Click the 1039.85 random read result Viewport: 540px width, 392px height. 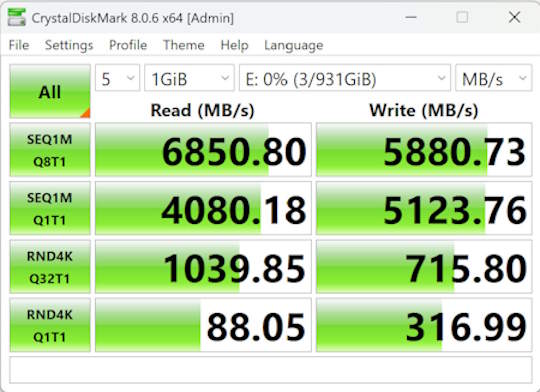203,267
